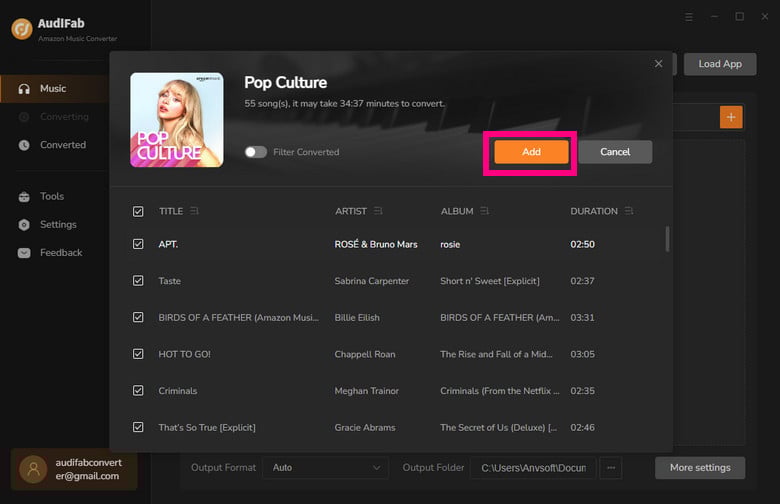Deselect the Criminals song checkbox
This screenshot has width=780, height=504.
point(138,391)
